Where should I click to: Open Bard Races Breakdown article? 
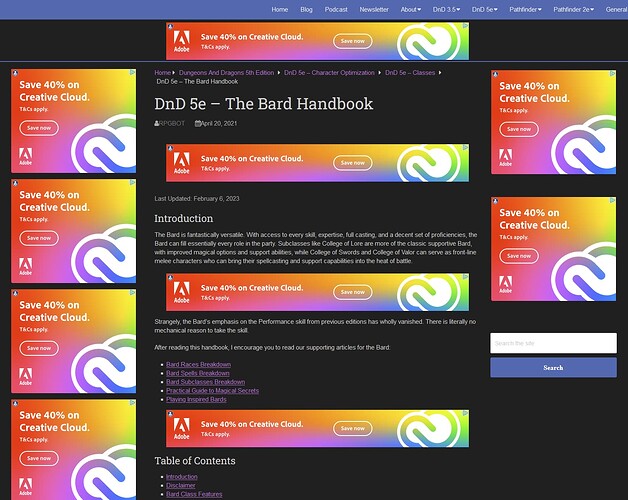click(x=198, y=365)
